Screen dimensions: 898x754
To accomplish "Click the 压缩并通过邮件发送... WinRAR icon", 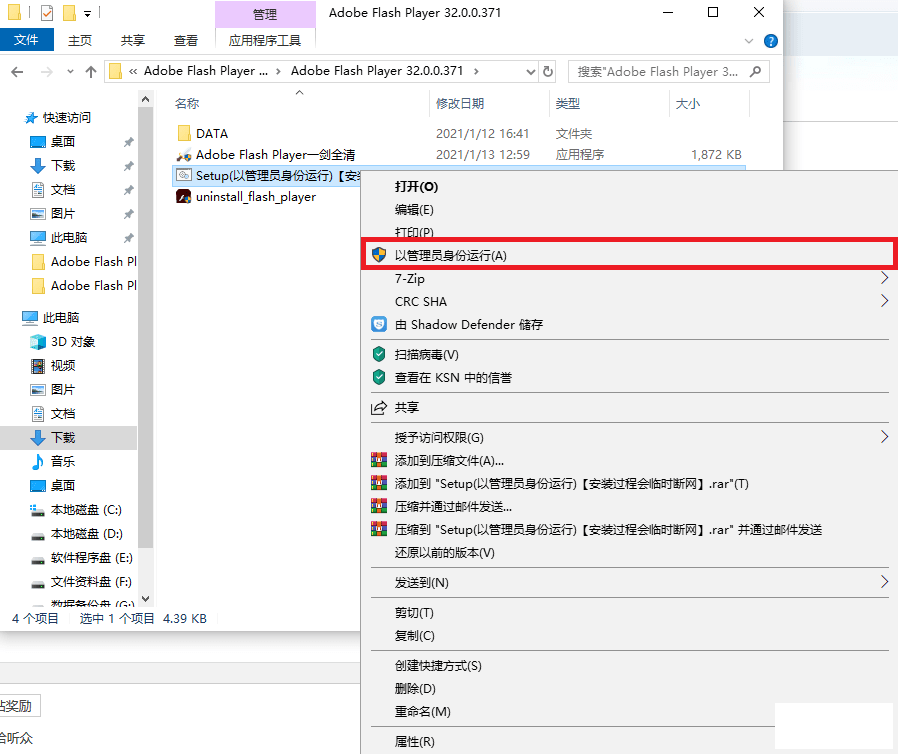I will point(379,506).
